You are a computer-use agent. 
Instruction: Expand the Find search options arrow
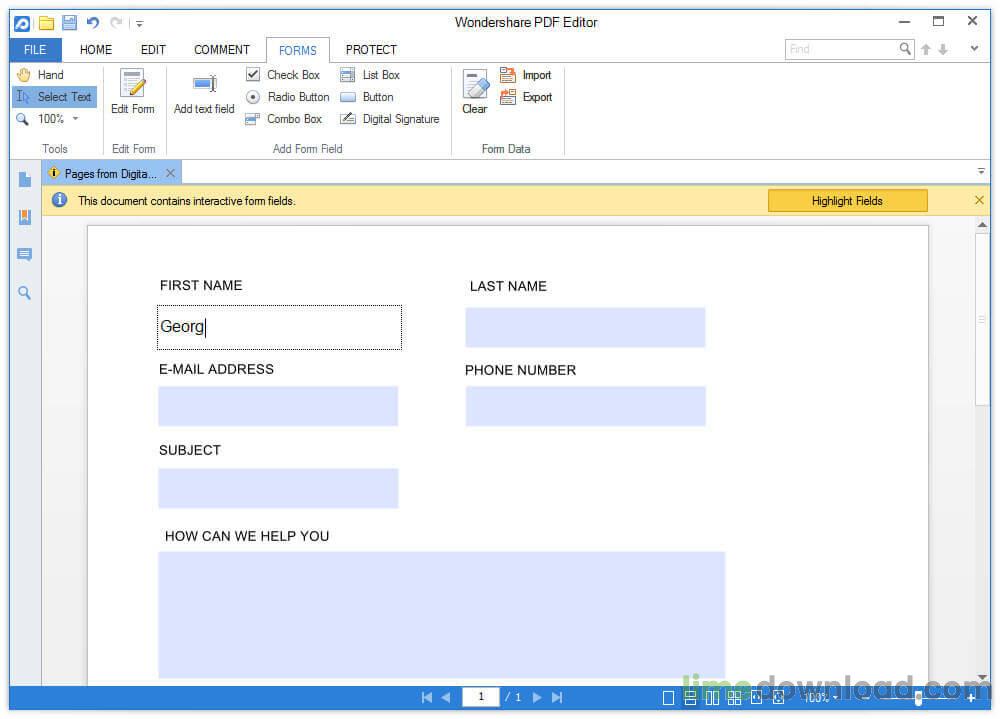[974, 48]
